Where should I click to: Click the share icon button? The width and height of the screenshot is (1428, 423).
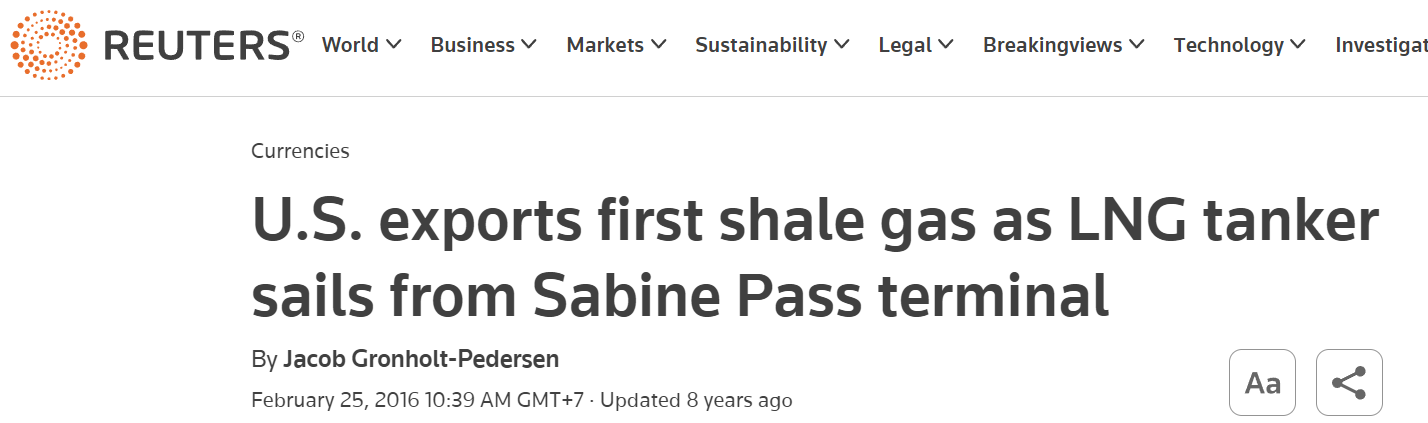click(1349, 382)
